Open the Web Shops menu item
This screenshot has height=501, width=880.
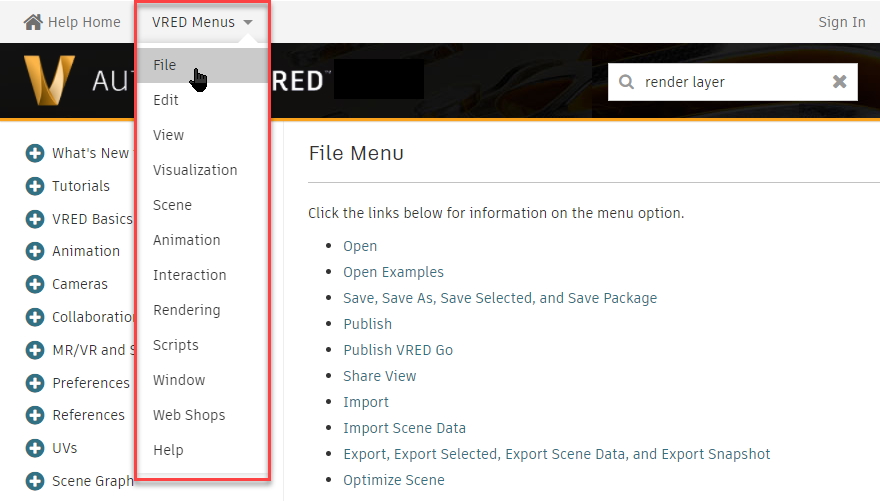click(189, 415)
